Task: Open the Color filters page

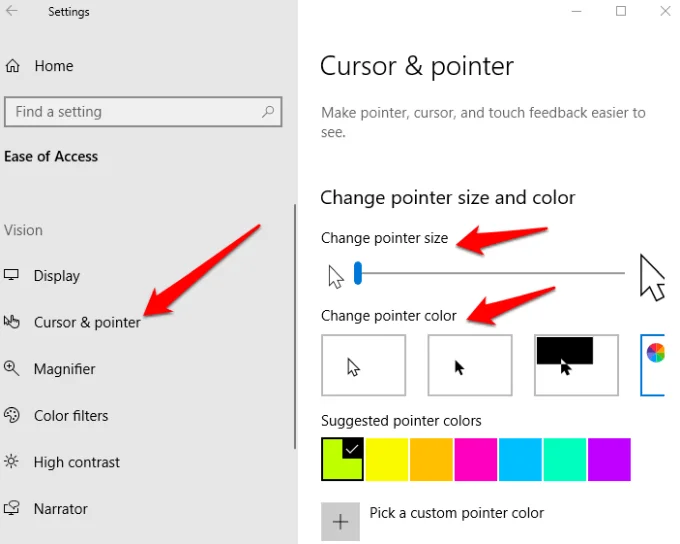Action: click(x=71, y=416)
